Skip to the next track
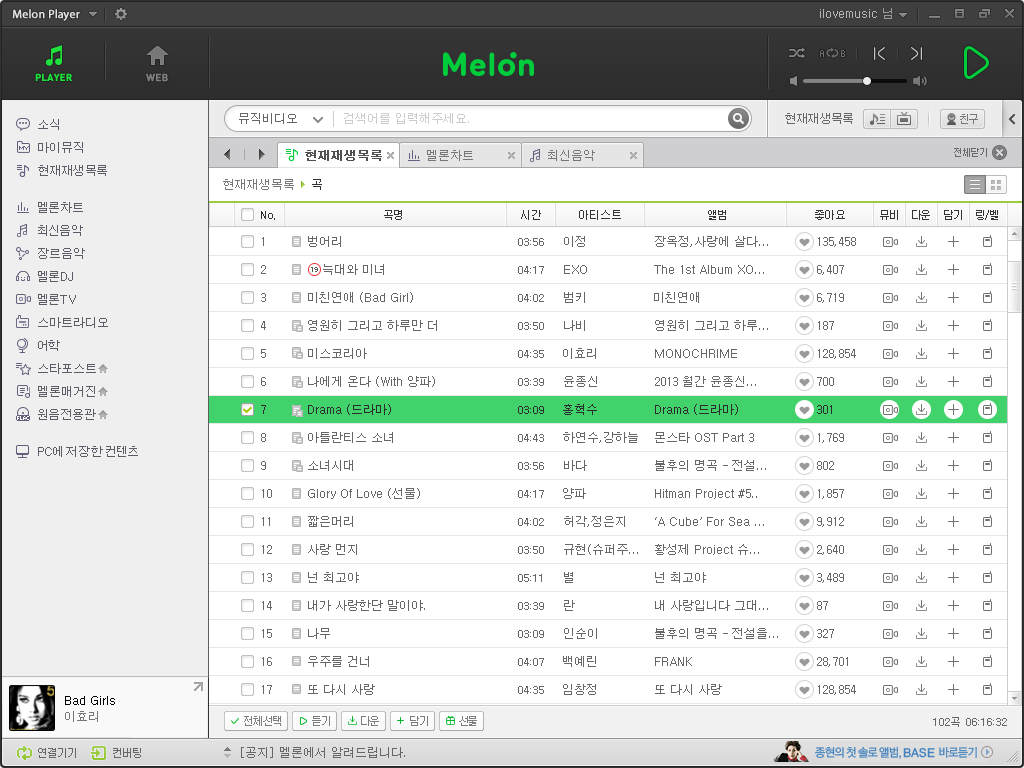This screenshot has height=768, width=1024. coord(916,53)
